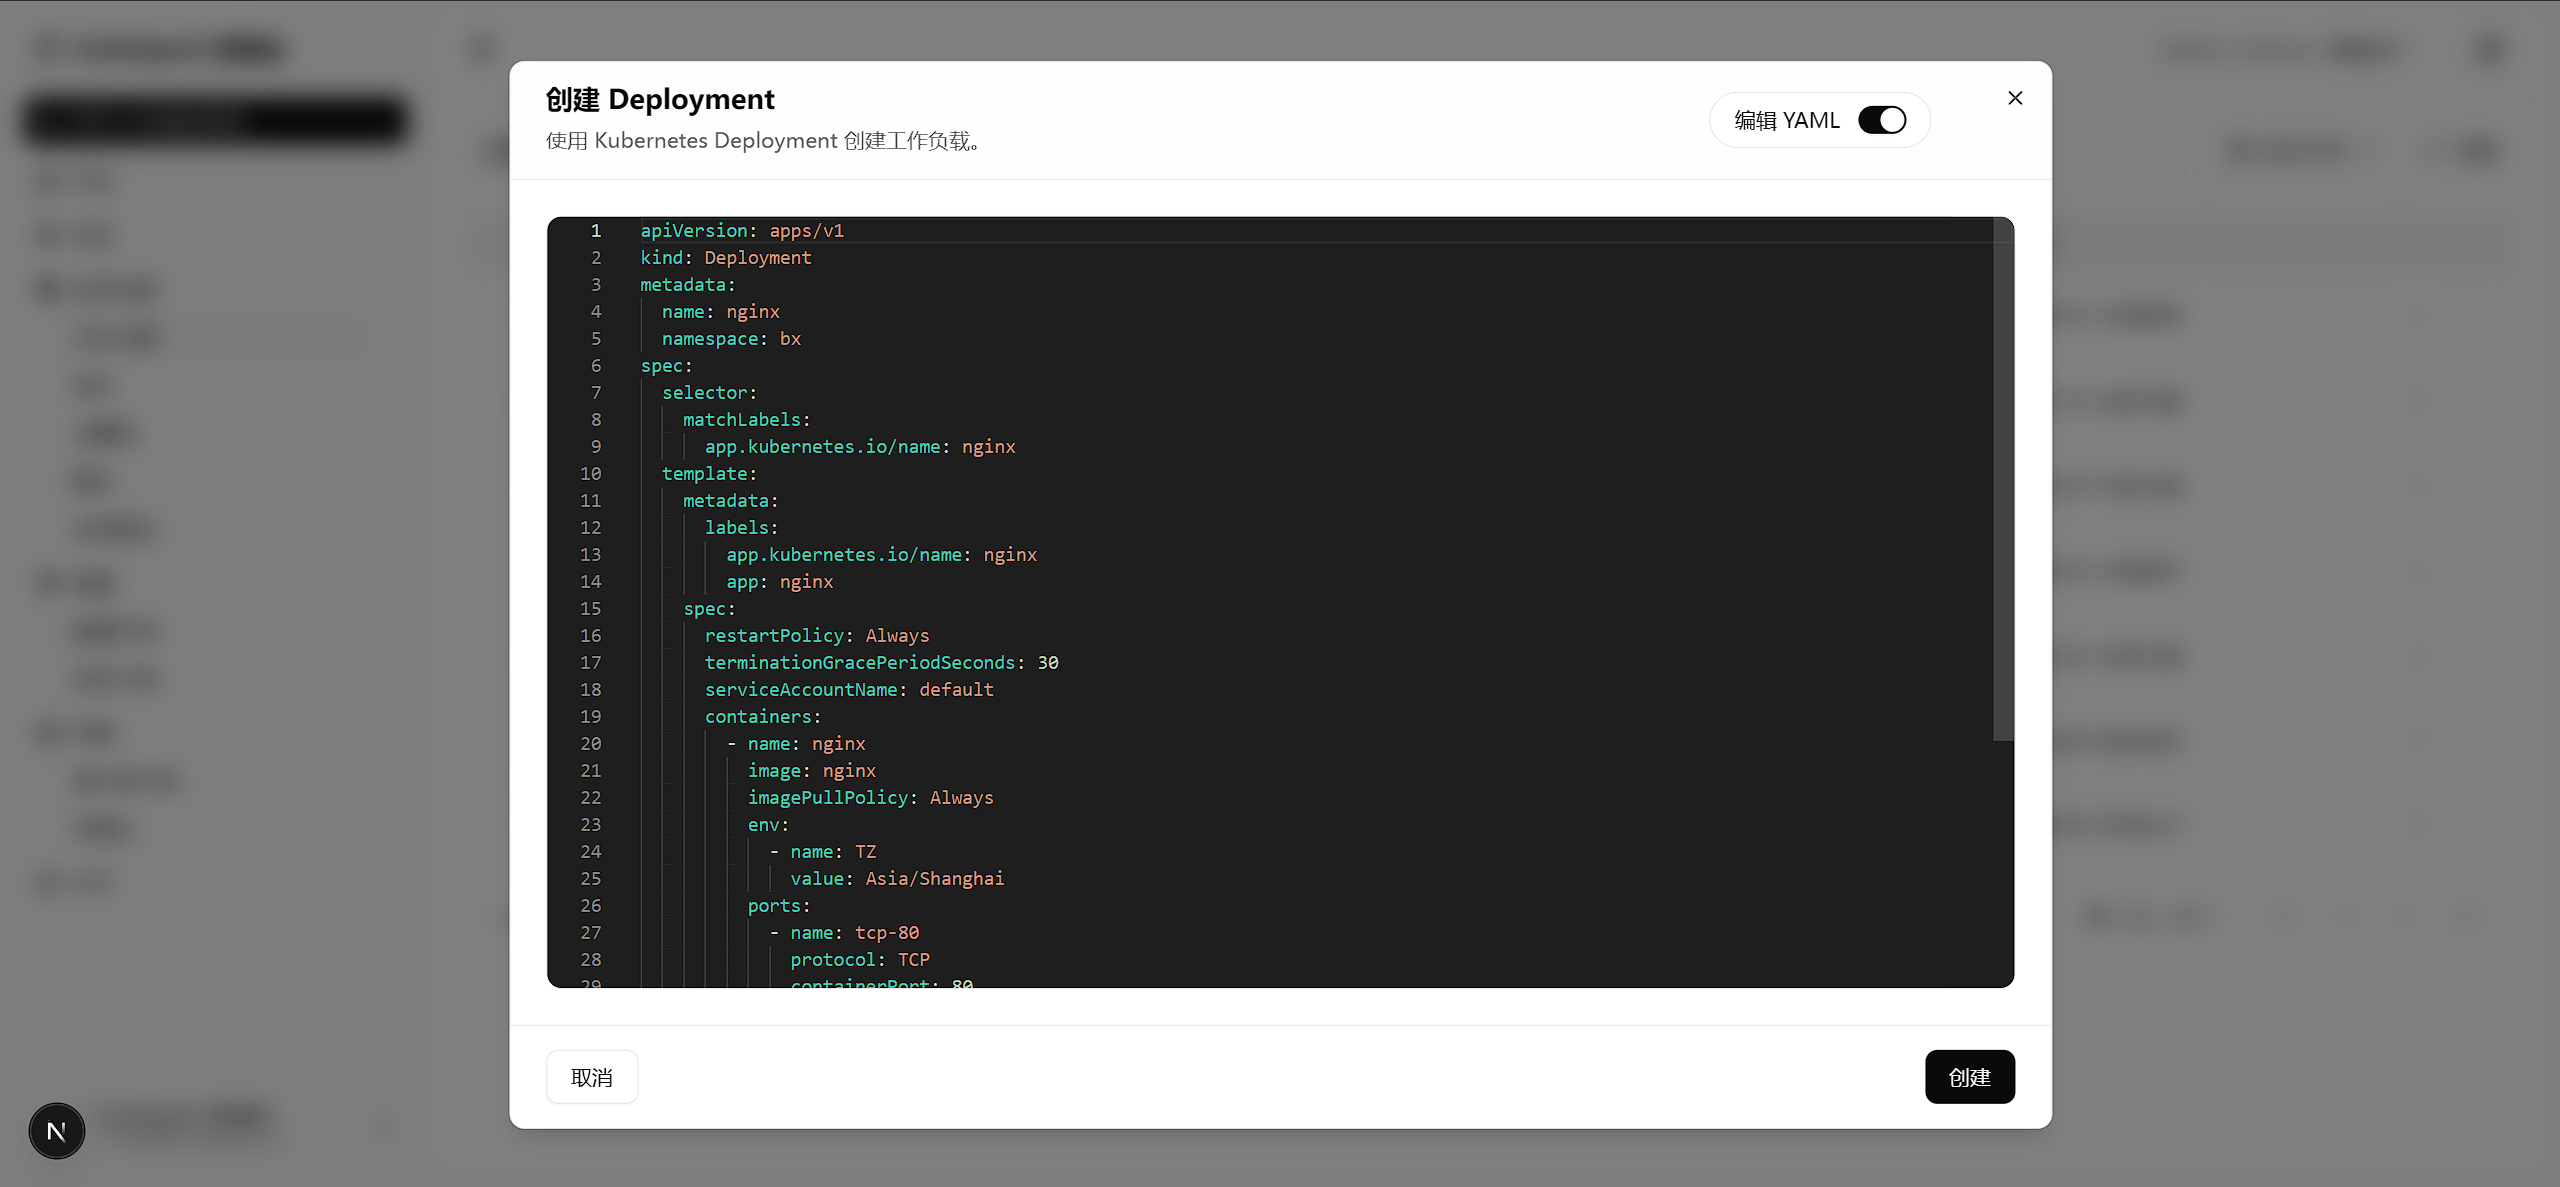Click the serviceAccountName: default line
The width and height of the screenshot is (2560, 1187).
pos(848,690)
